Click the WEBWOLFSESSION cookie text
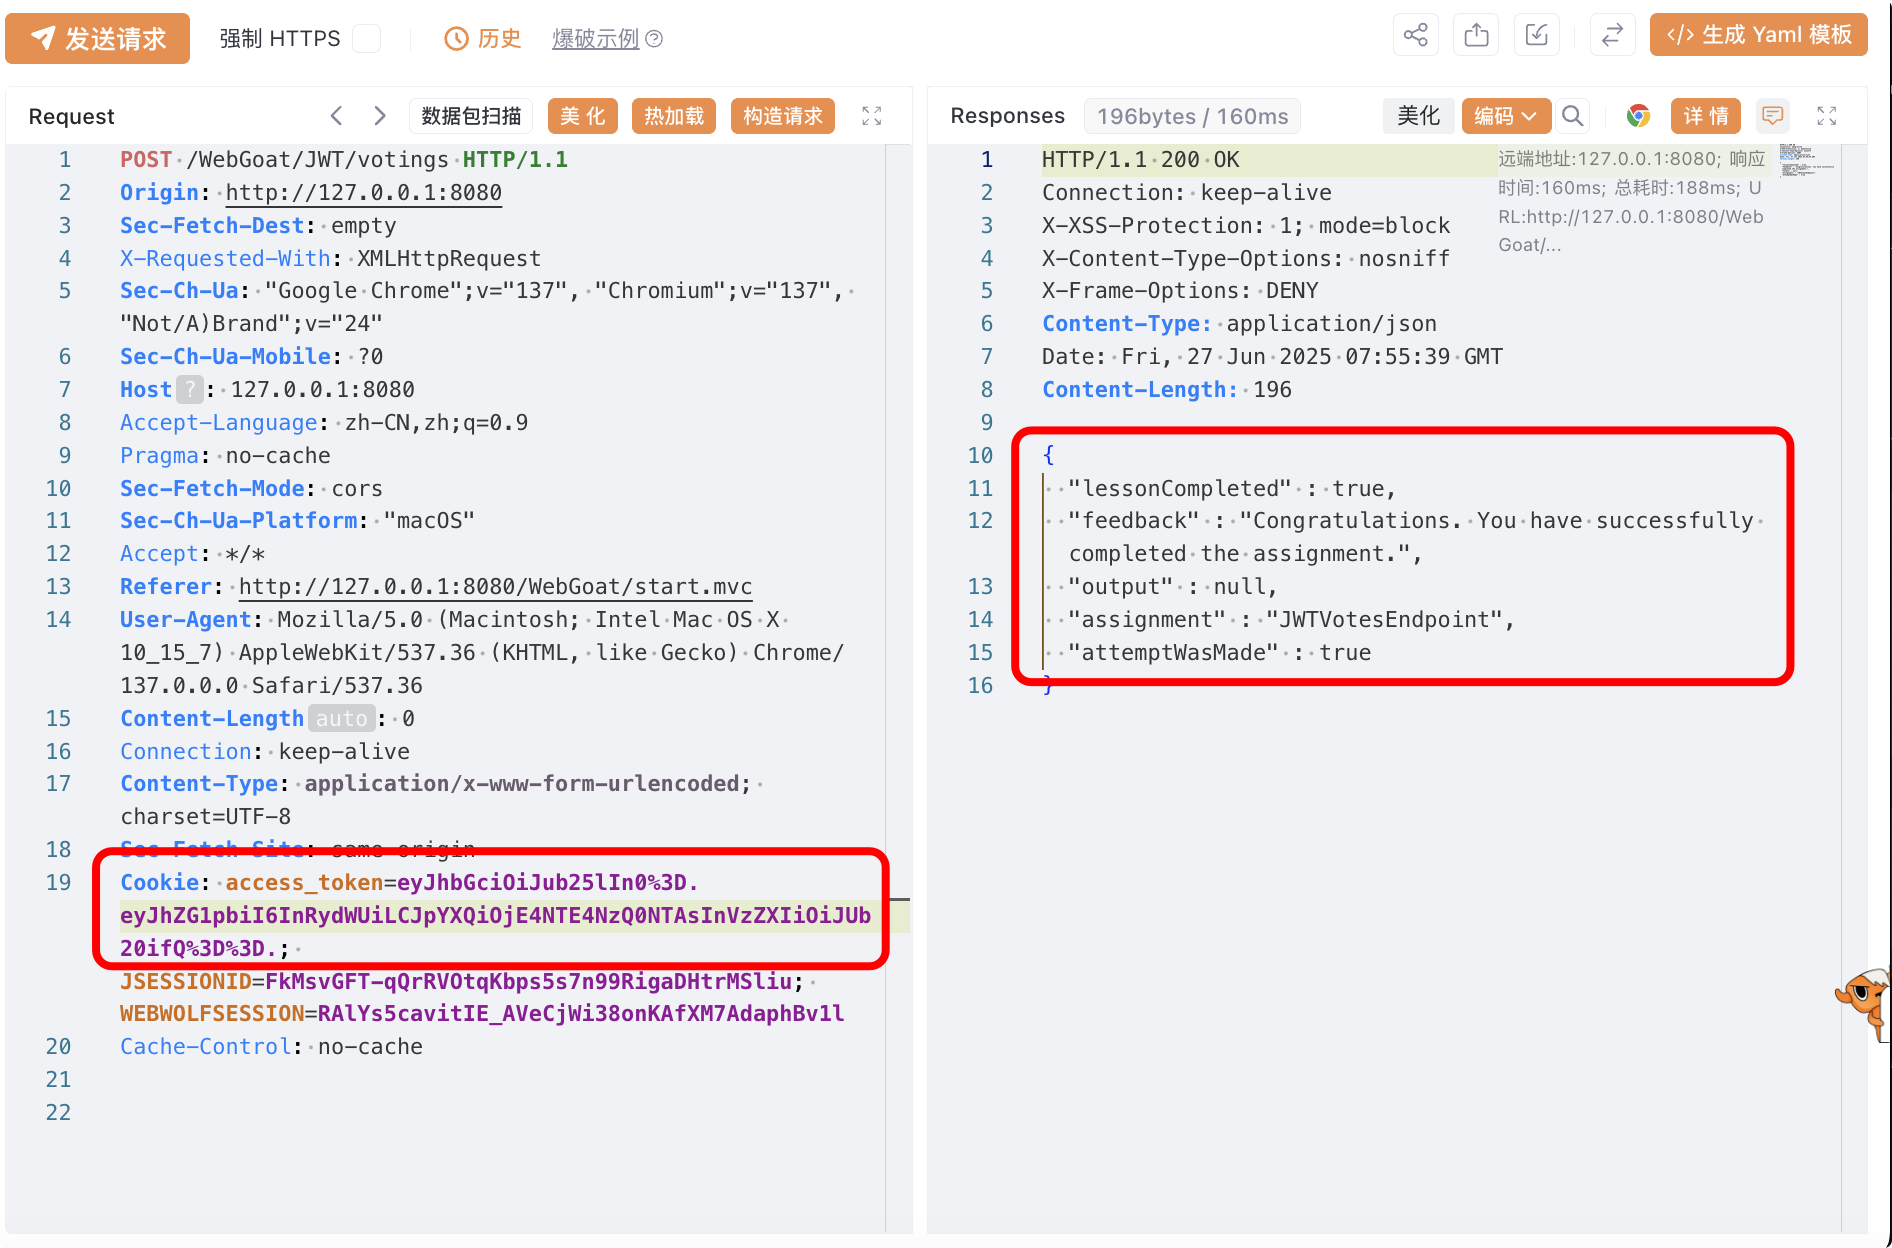This screenshot has width=1892, height=1248. pos(482,1013)
